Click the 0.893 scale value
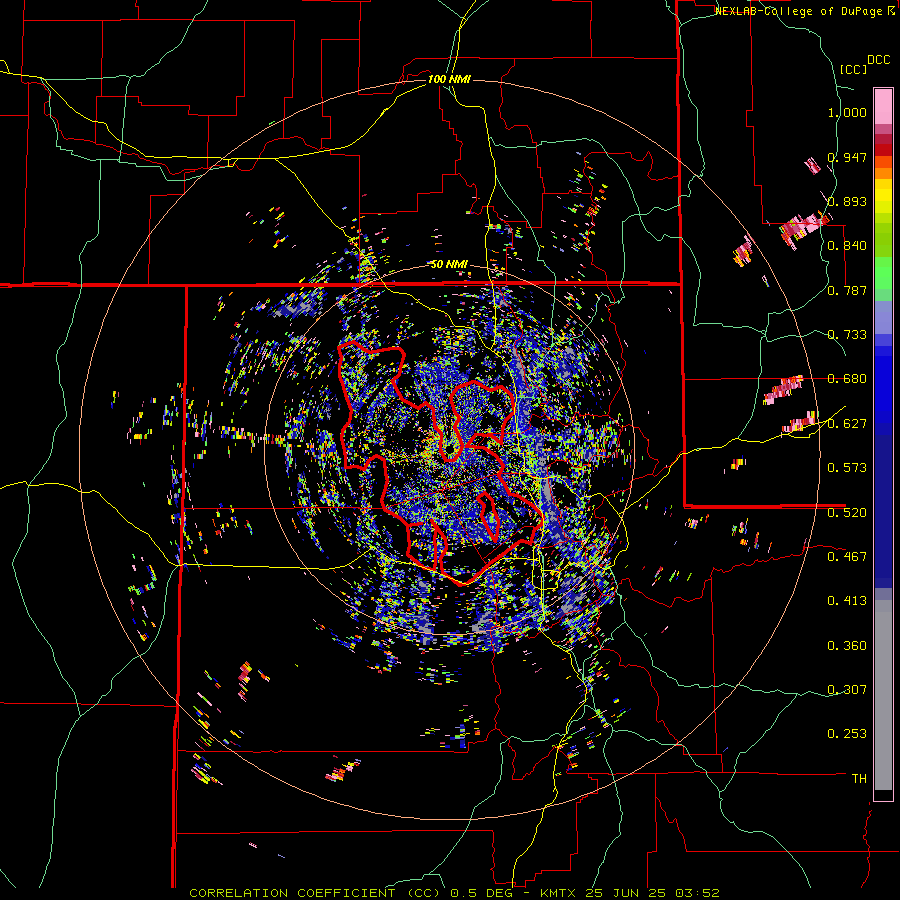Image resolution: width=900 pixels, height=900 pixels. [847, 201]
